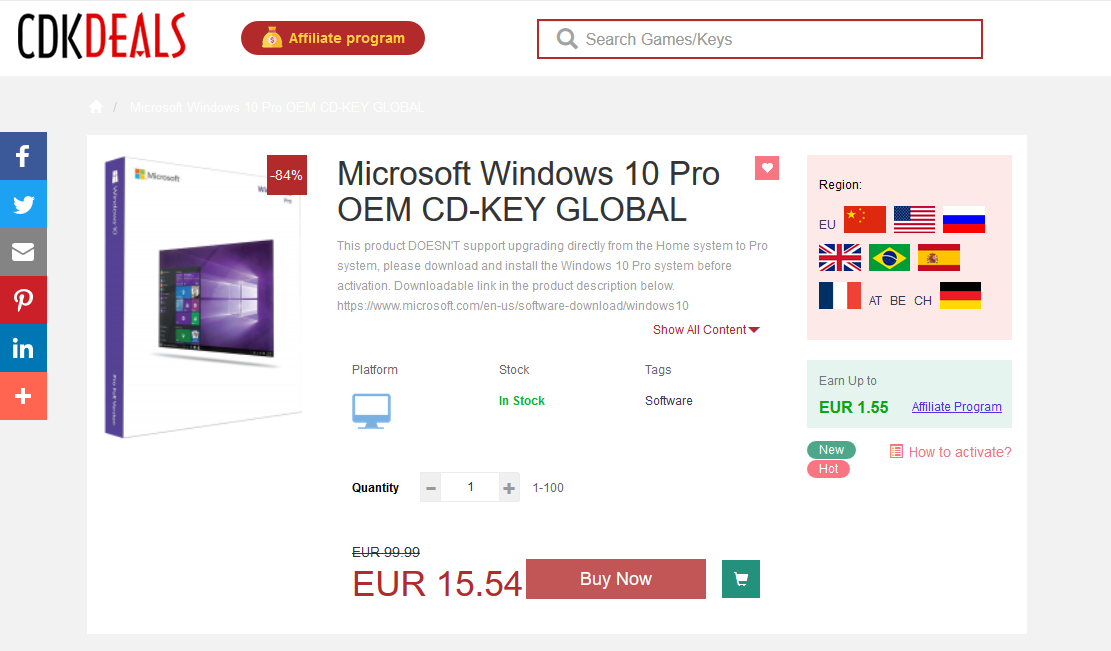
Task: Expand Show All Content
Action: (706, 330)
